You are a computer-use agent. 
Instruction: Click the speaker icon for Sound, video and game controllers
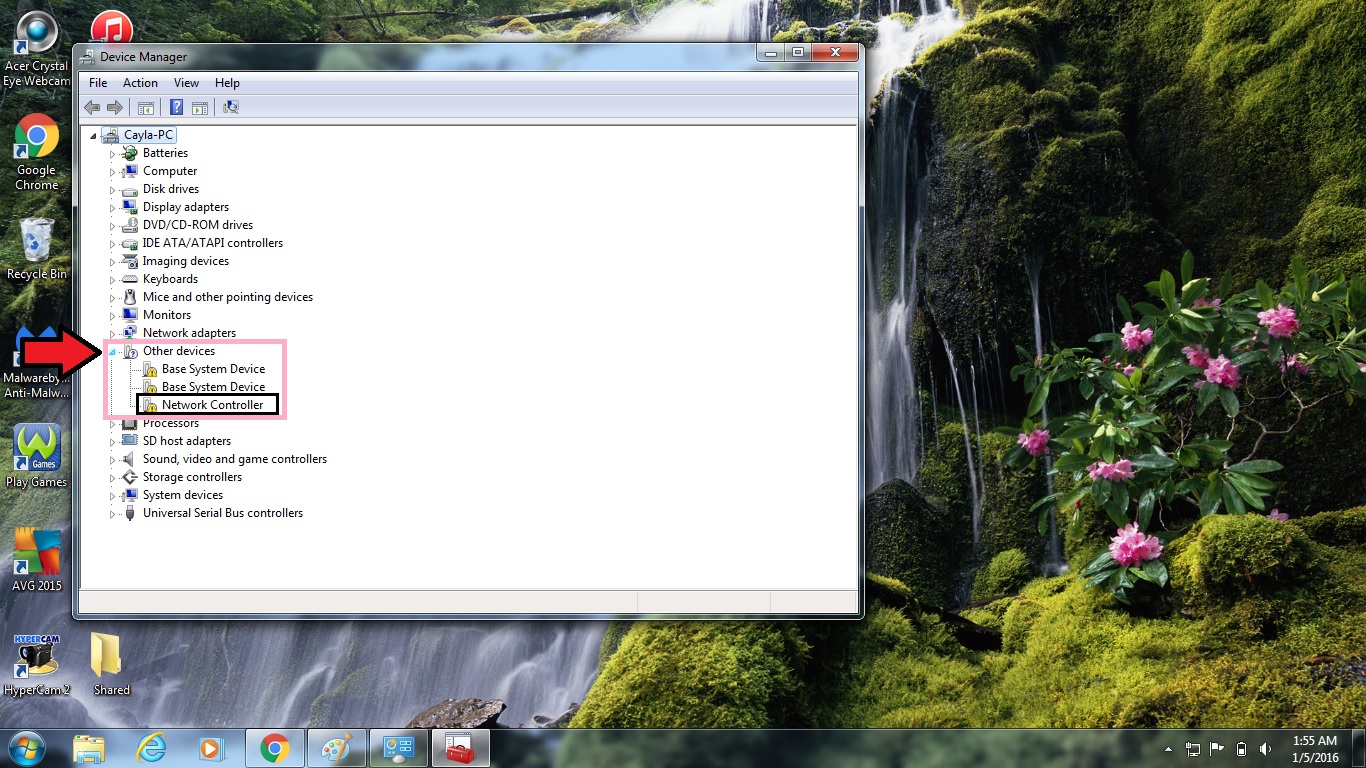click(x=129, y=459)
